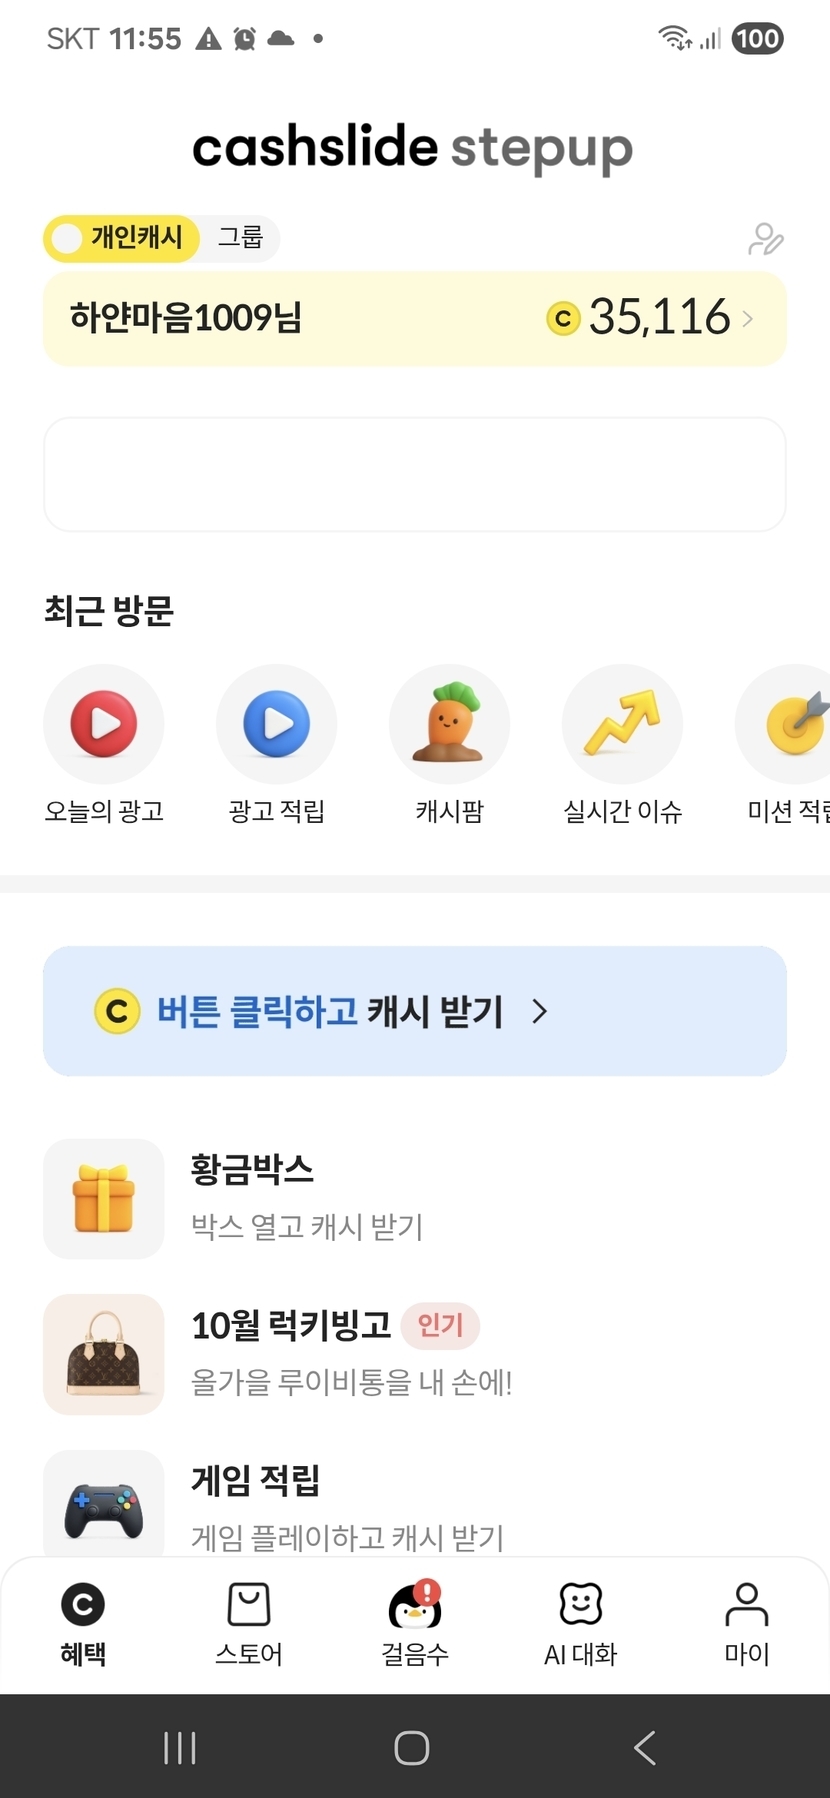
Task: Open the 마이 profile tab
Action: coord(746,1623)
